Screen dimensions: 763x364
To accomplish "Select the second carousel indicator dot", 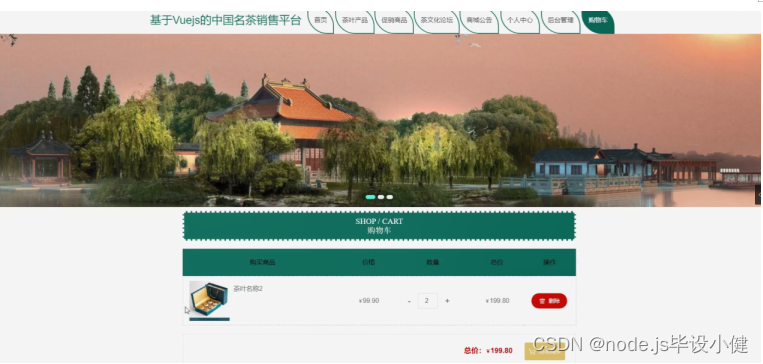I will (381, 197).
